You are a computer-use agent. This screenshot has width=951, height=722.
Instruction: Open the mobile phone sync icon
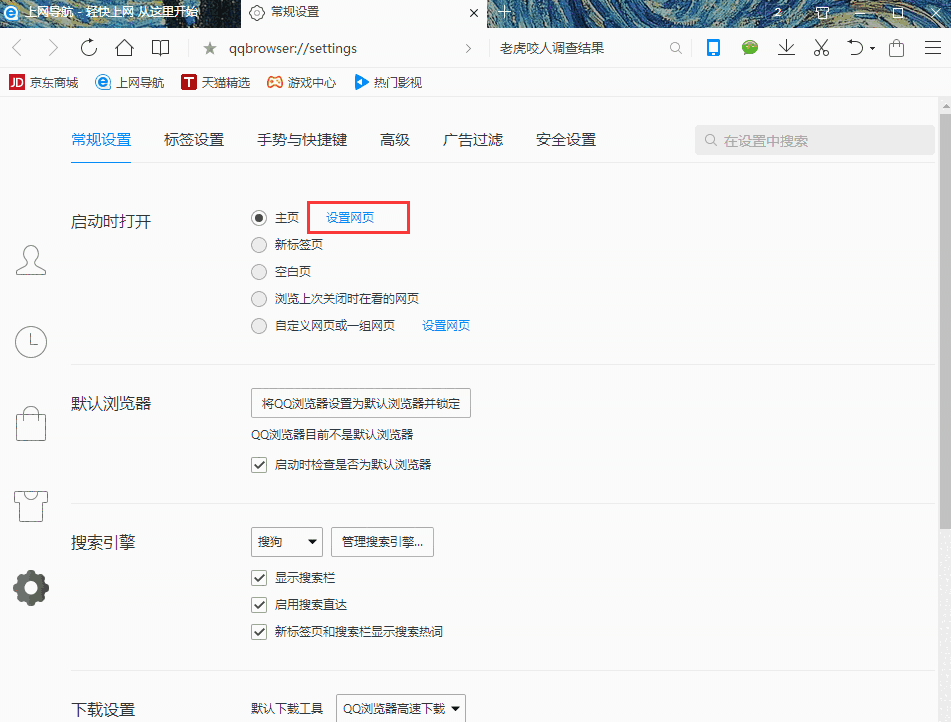point(712,47)
